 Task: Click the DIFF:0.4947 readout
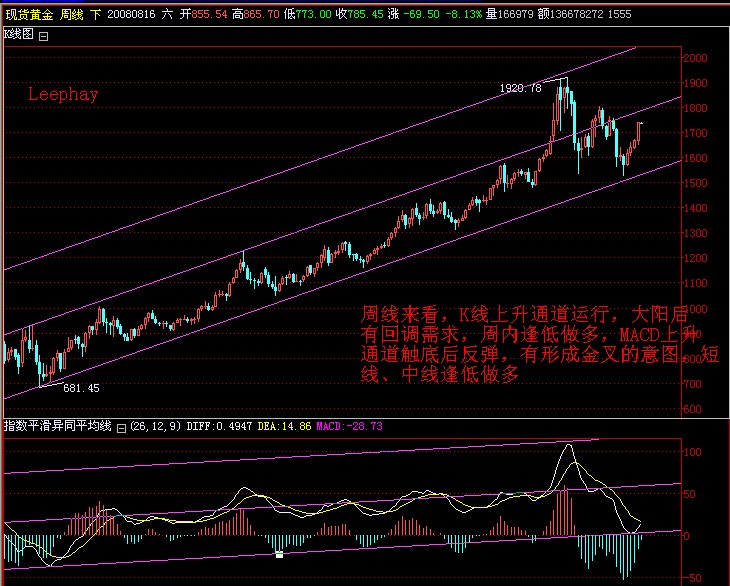(x=219, y=426)
